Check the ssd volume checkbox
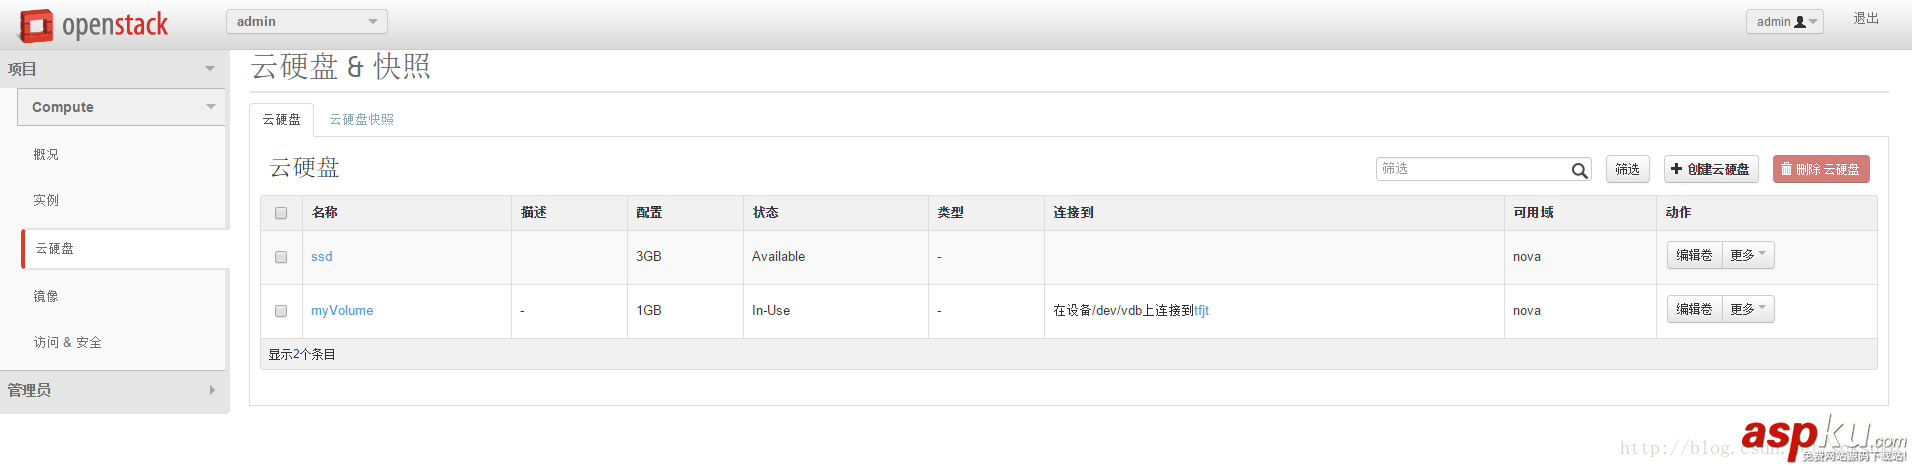 [x=281, y=257]
